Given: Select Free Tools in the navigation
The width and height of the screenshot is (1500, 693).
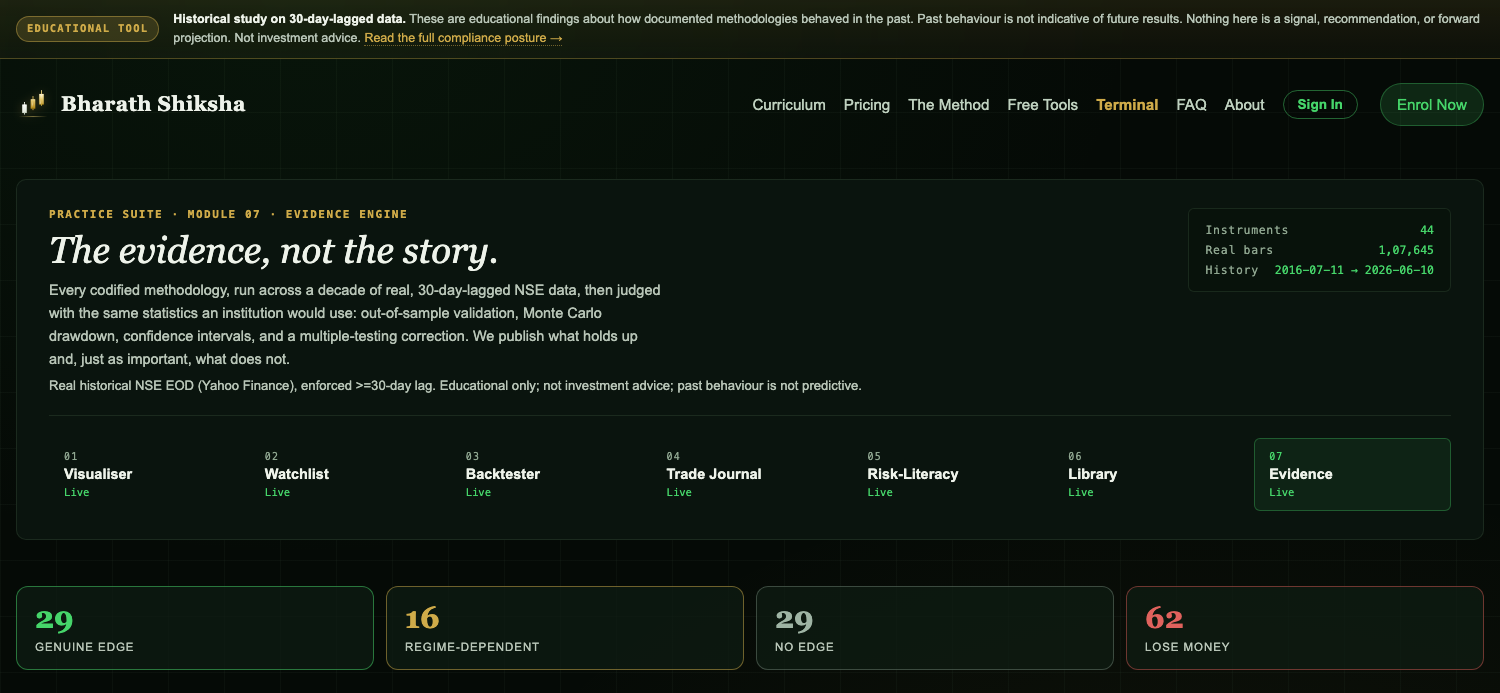Looking at the screenshot, I should (1043, 105).
